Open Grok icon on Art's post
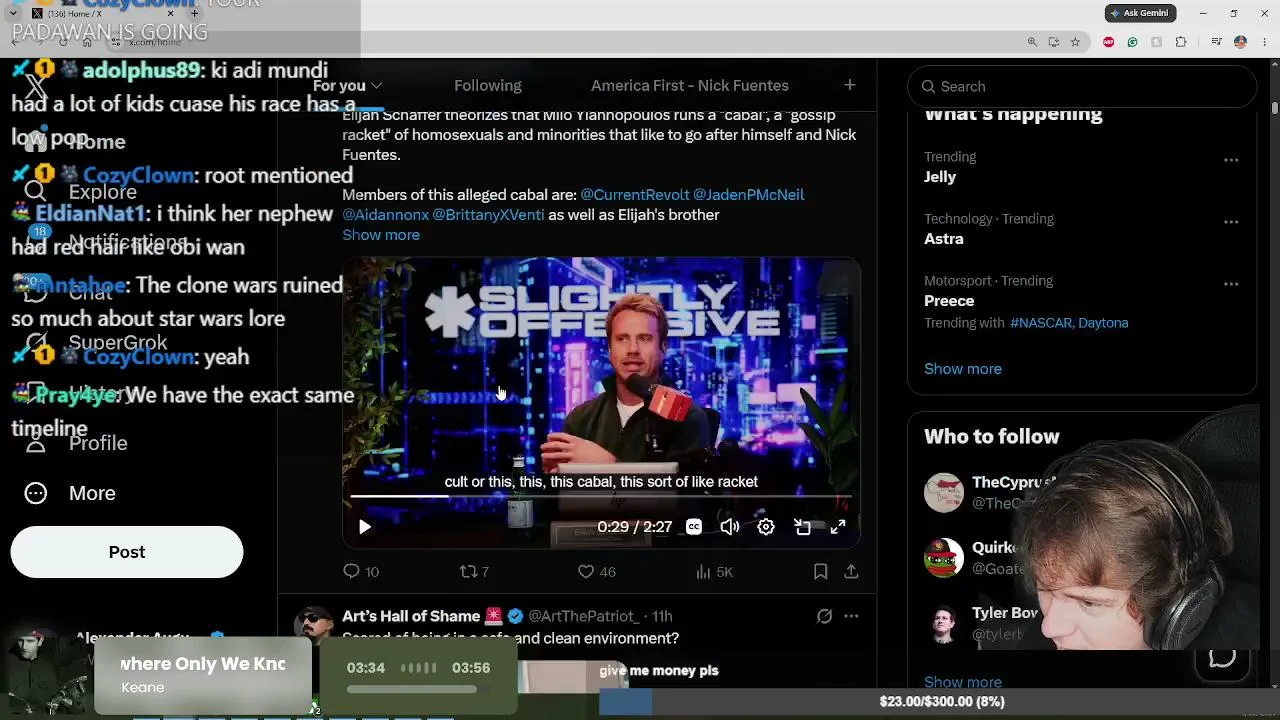This screenshot has width=1280, height=720. [824, 616]
